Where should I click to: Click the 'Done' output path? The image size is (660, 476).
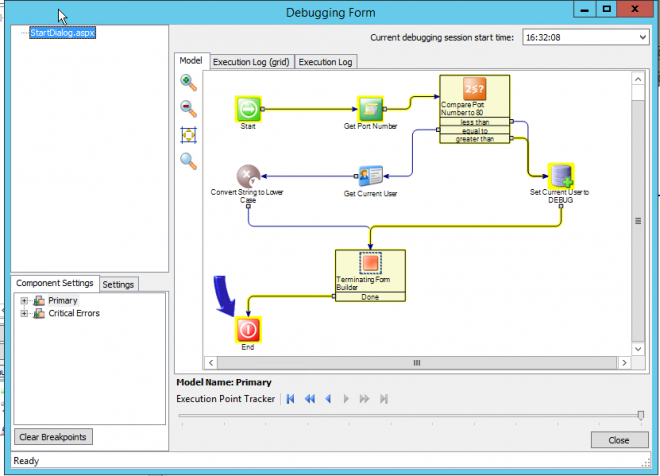370,297
